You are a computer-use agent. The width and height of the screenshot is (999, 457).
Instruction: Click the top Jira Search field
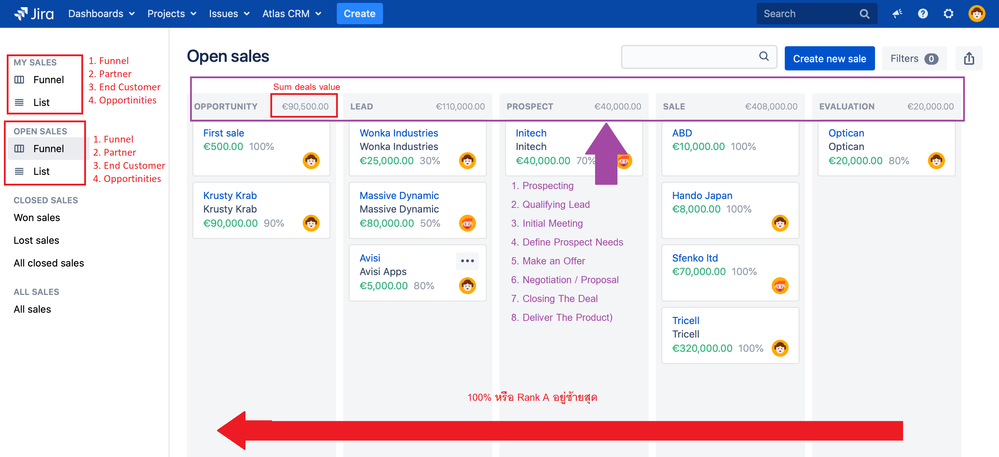click(817, 13)
